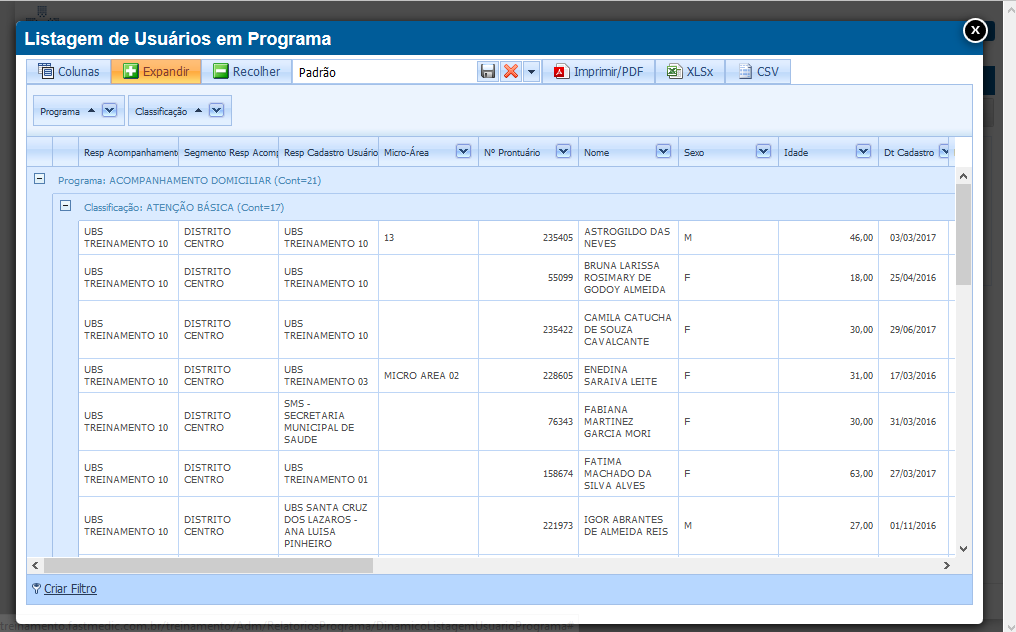The height and width of the screenshot is (632, 1016).
Task: Open the Criar Filtro link
Action: tap(70, 589)
